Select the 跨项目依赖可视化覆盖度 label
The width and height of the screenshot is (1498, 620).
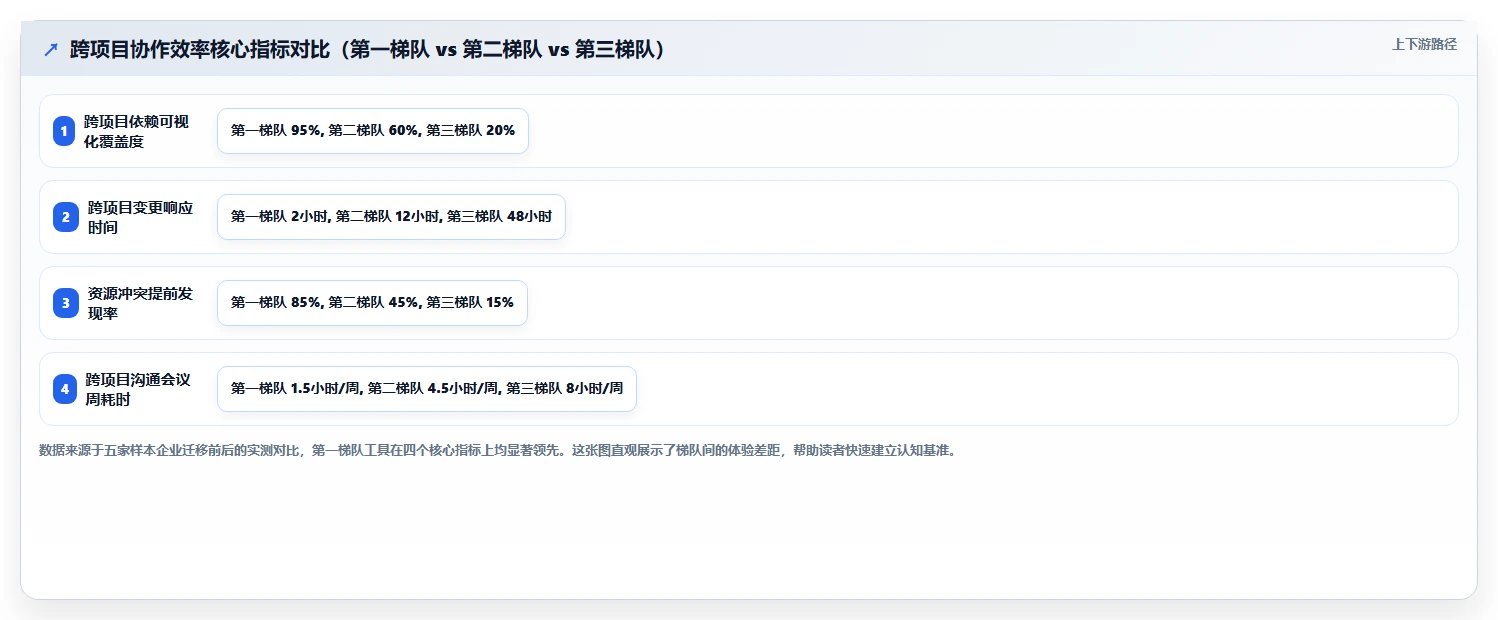coord(136,131)
